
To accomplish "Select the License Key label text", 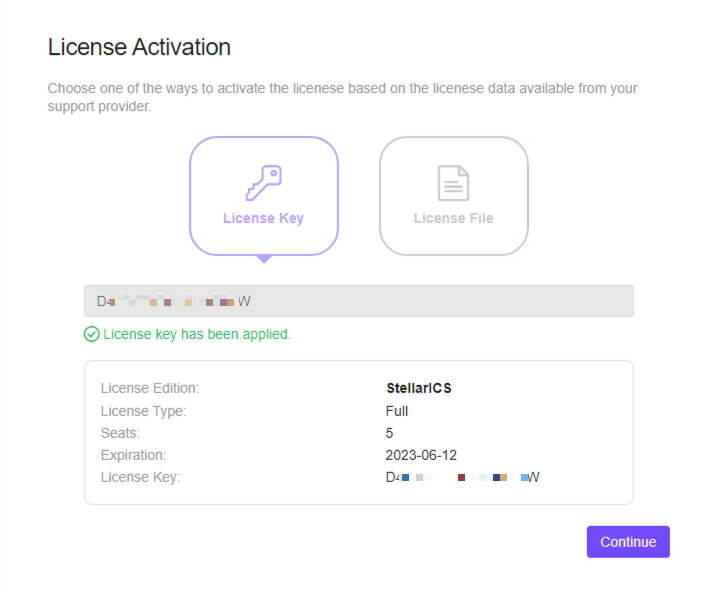I will click(263, 218).
